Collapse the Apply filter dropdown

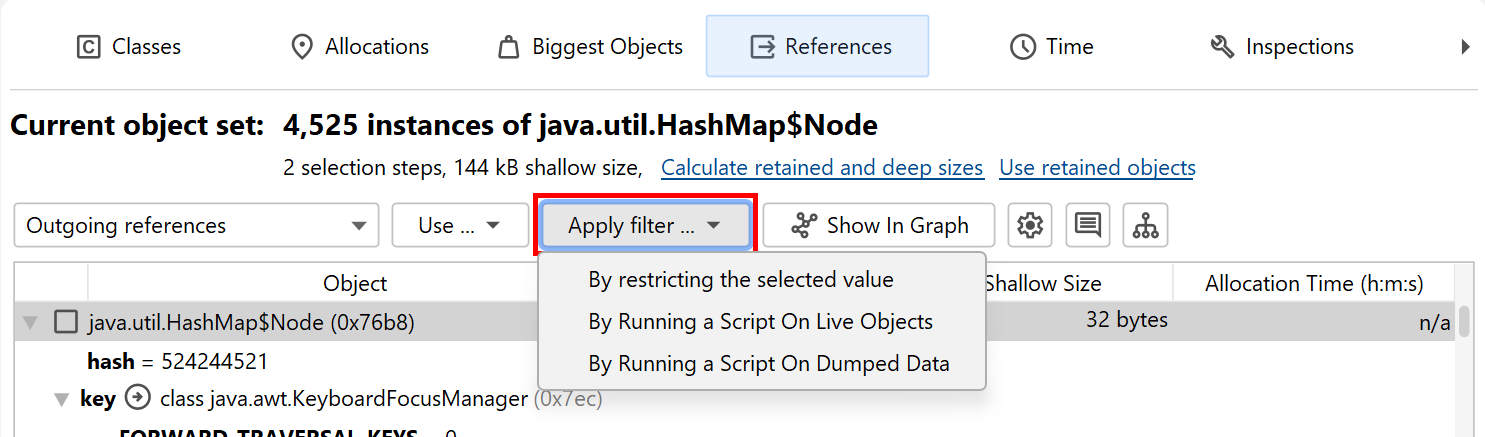tap(645, 226)
